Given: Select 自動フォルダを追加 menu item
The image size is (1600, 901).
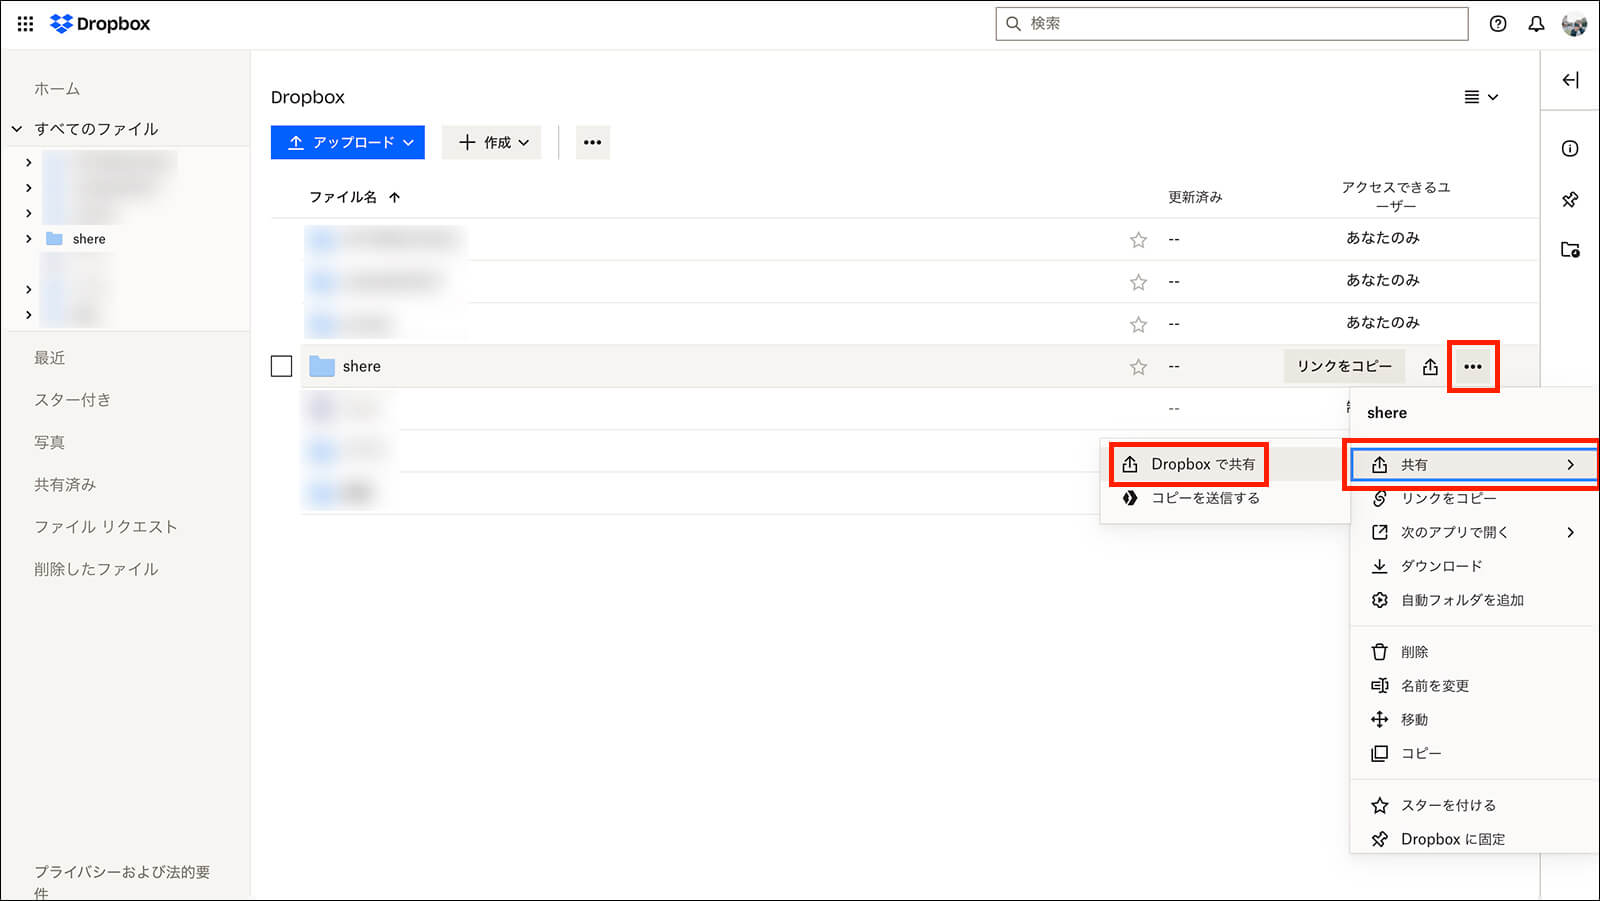Looking at the screenshot, I should tap(1474, 600).
